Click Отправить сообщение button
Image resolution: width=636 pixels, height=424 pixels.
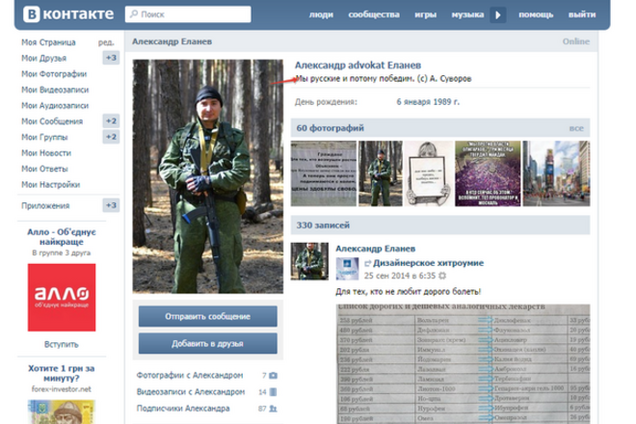207,316
